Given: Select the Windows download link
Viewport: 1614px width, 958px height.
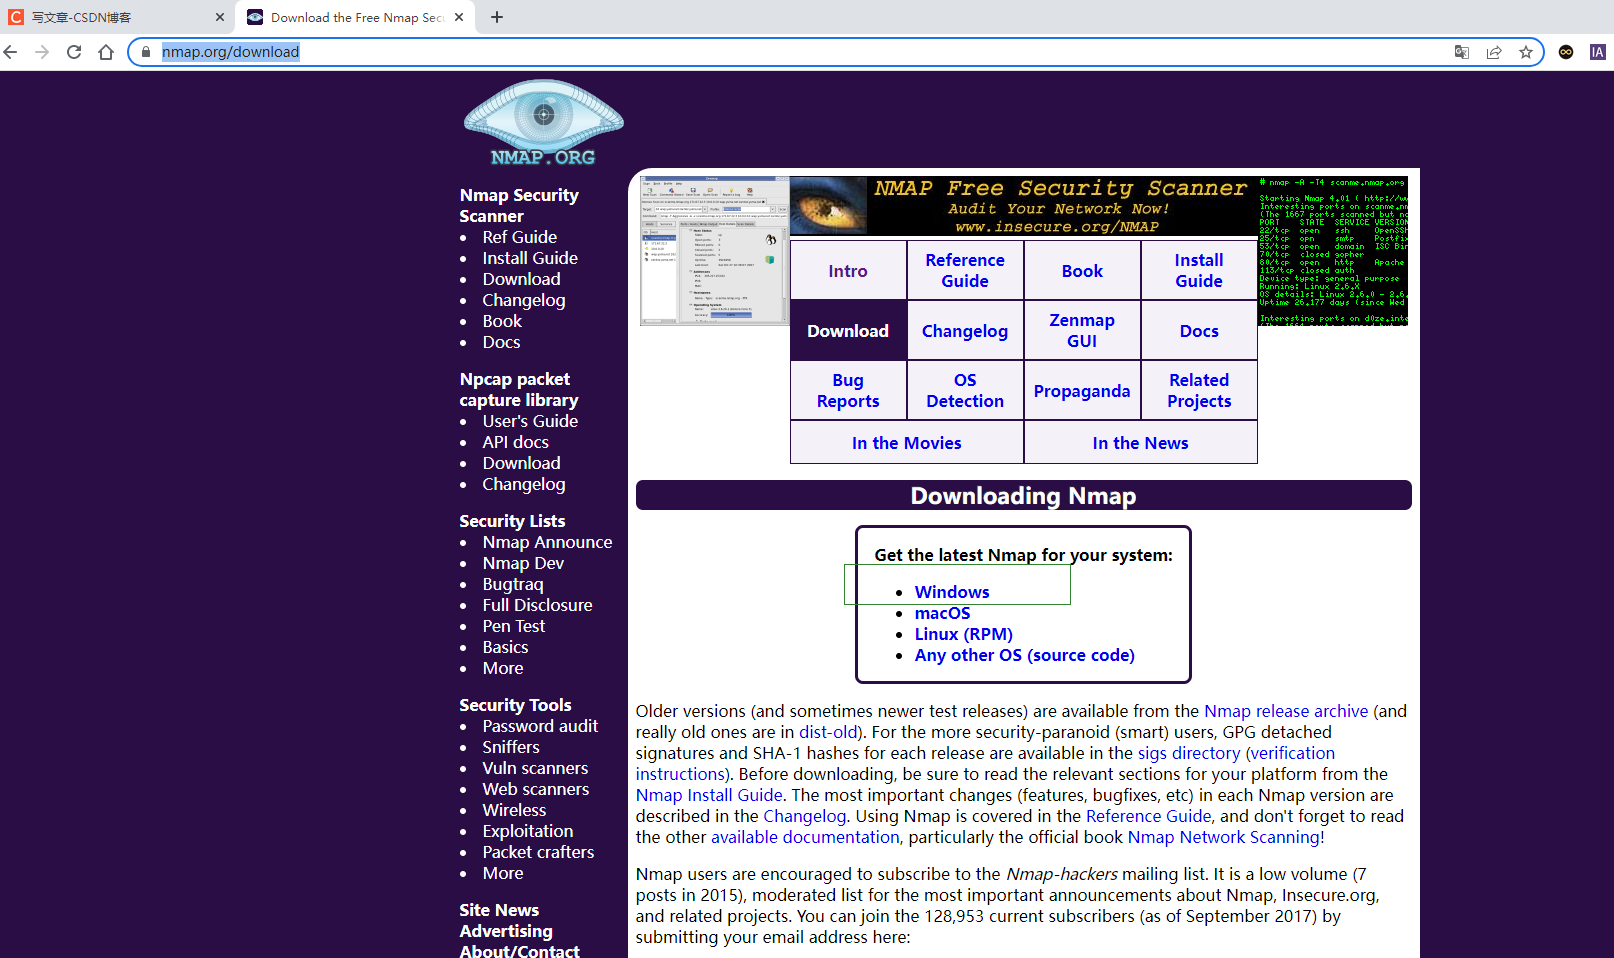Looking at the screenshot, I should pos(951,592).
